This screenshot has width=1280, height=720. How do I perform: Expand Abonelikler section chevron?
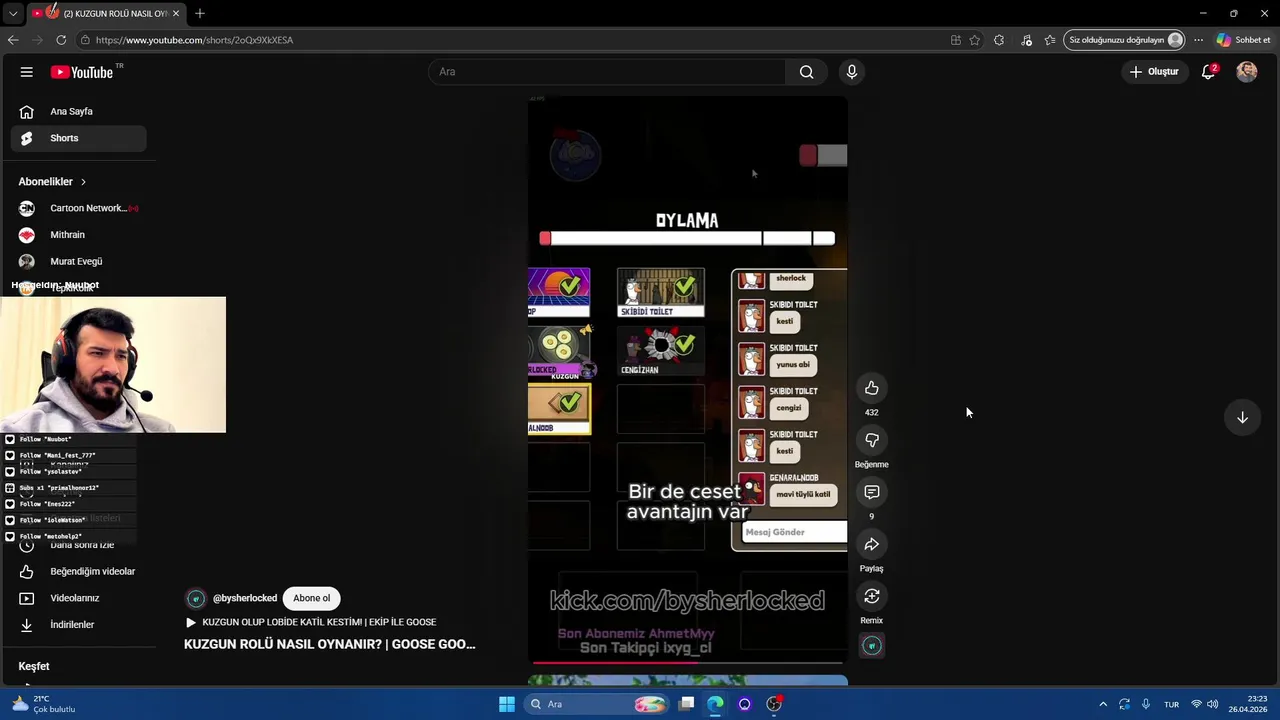(x=83, y=182)
